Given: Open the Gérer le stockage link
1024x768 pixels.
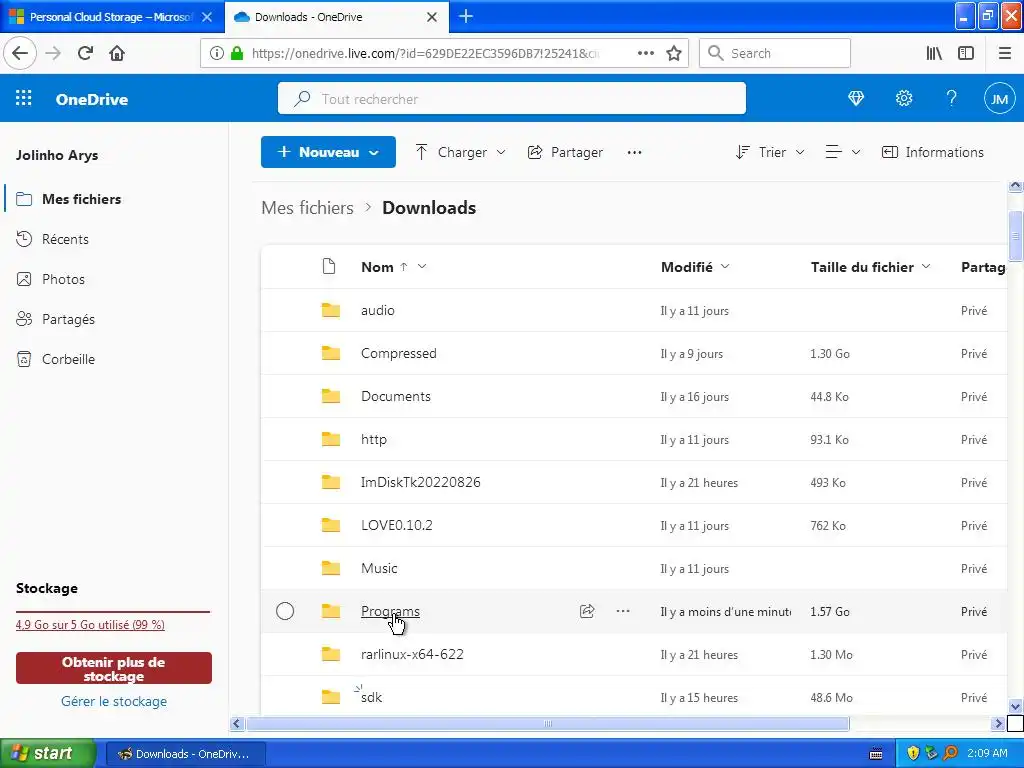Looking at the screenshot, I should (x=114, y=701).
